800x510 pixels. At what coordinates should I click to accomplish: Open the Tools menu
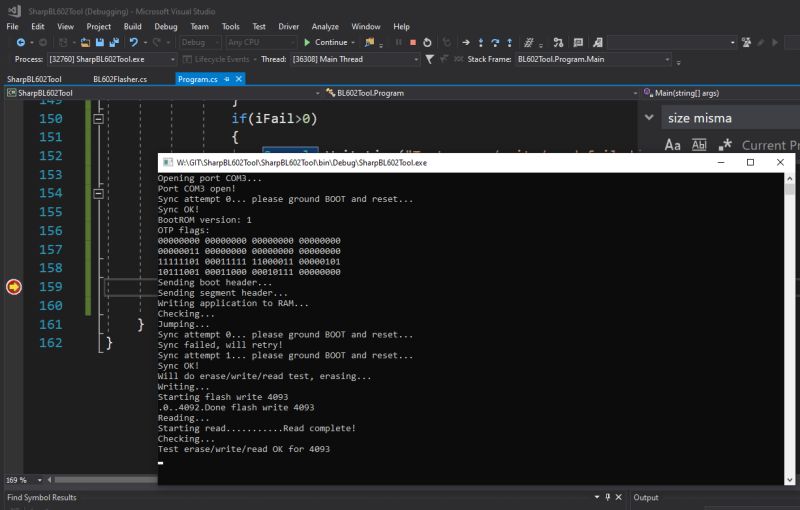click(x=231, y=27)
